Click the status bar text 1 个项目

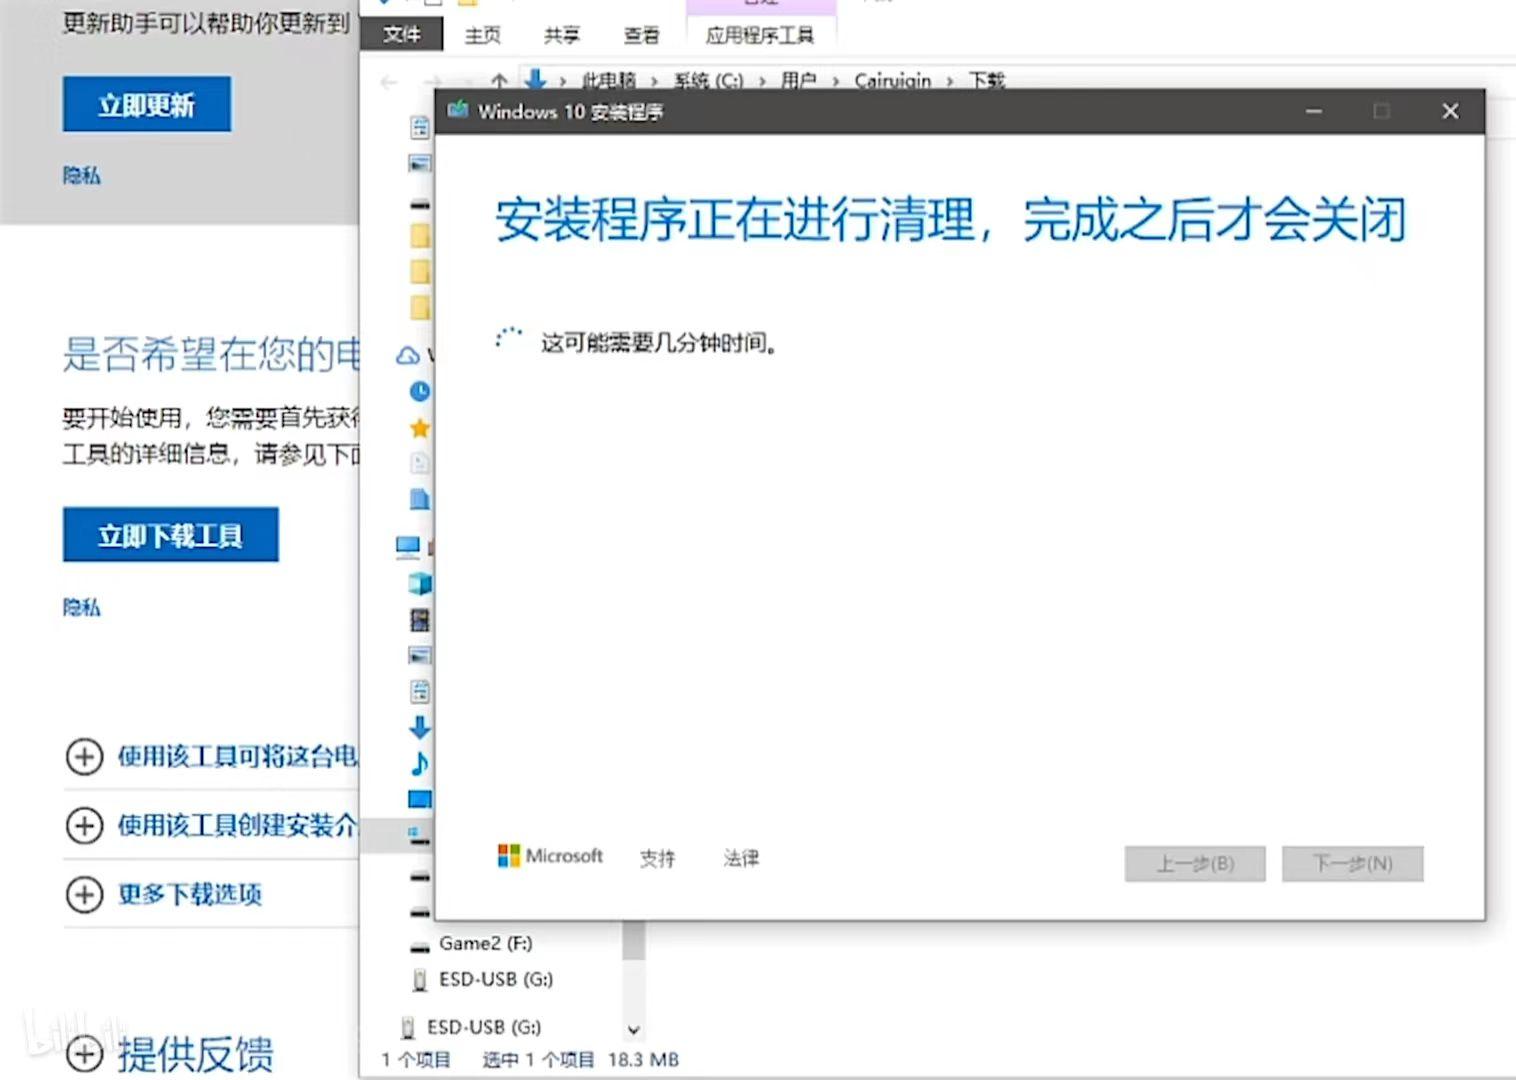pos(415,1060)
